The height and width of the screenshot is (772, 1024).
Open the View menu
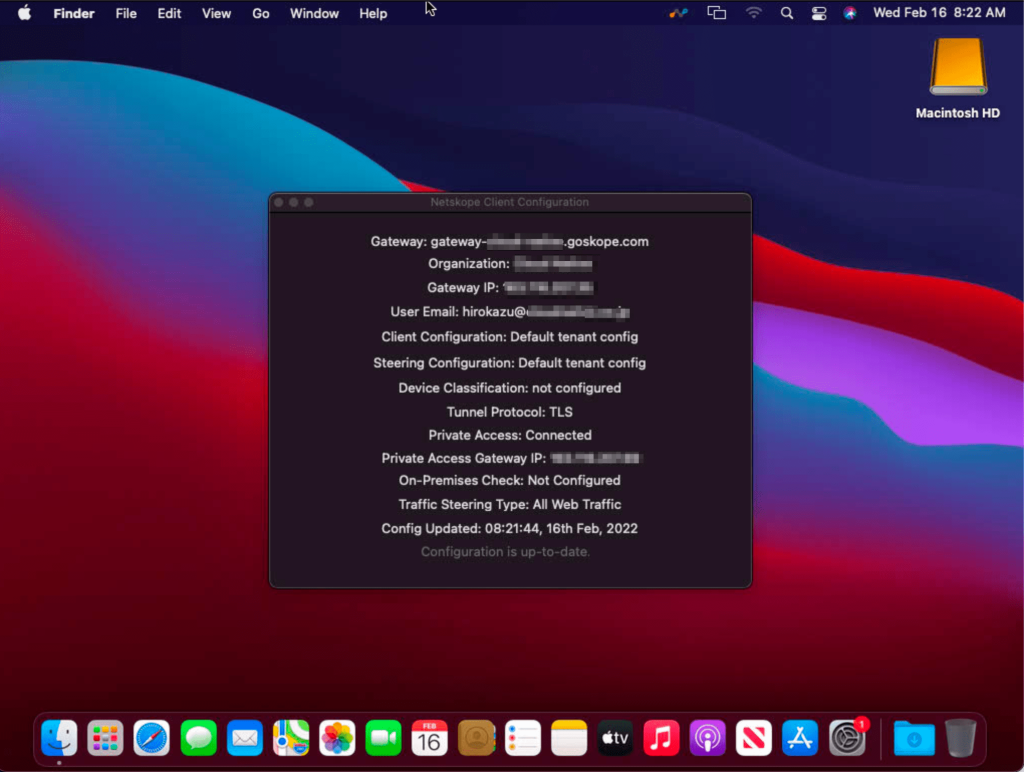[216, 13]
